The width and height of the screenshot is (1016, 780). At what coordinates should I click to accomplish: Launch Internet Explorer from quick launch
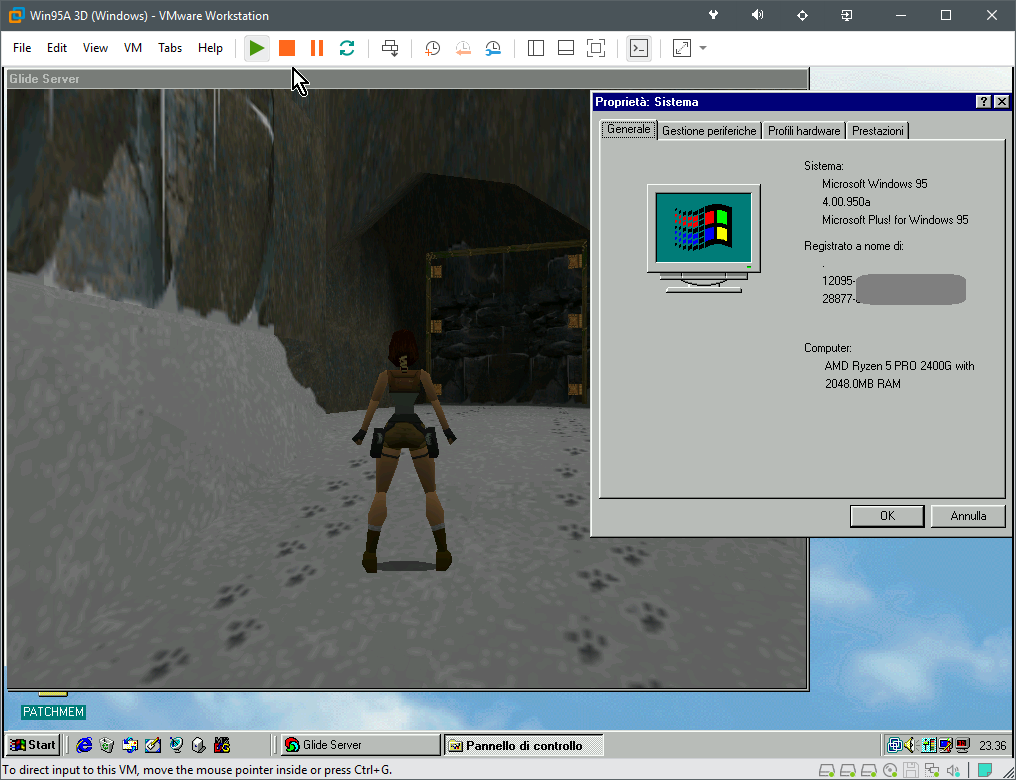tap(84, 745)
